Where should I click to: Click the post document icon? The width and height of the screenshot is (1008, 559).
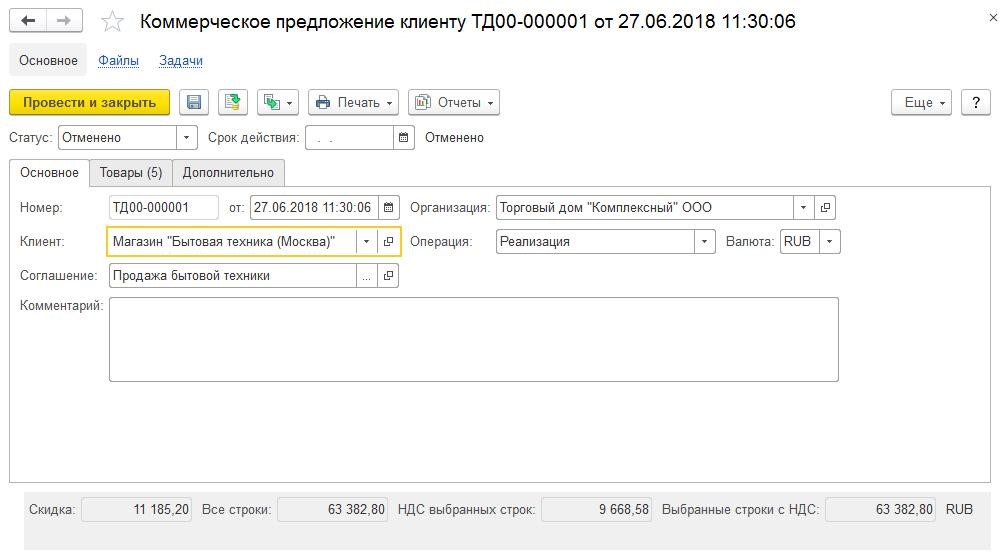(233, 102)
